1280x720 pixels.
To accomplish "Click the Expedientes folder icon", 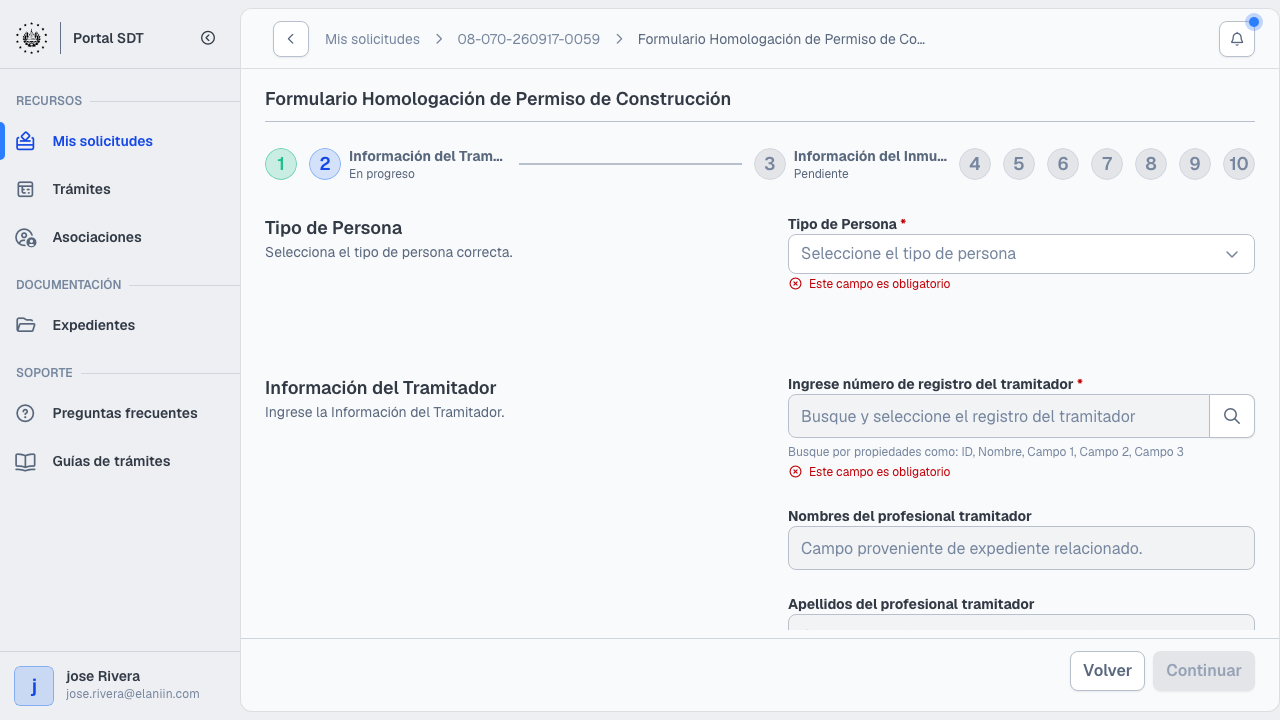I will pos(26,325).
